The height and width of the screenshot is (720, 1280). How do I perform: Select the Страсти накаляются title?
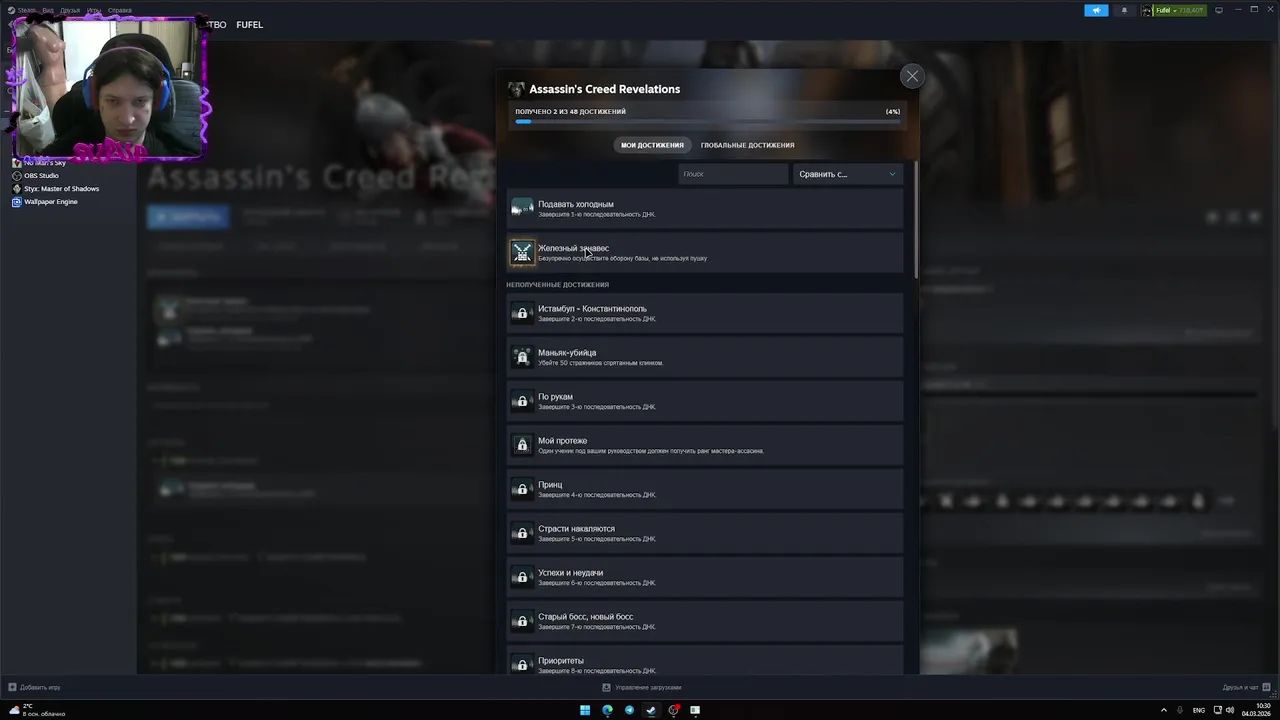coord(576,529)
